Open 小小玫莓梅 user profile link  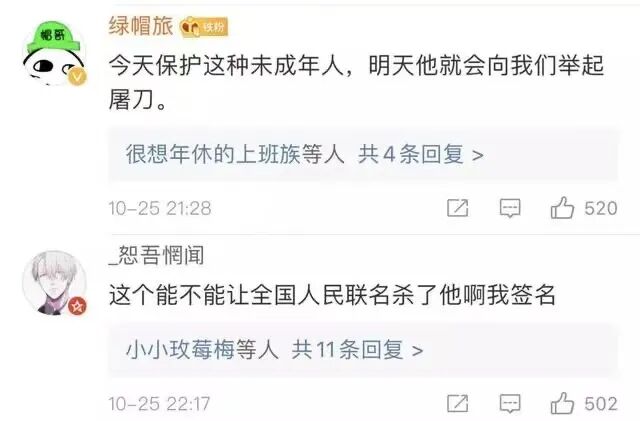[x=180, y=350]
